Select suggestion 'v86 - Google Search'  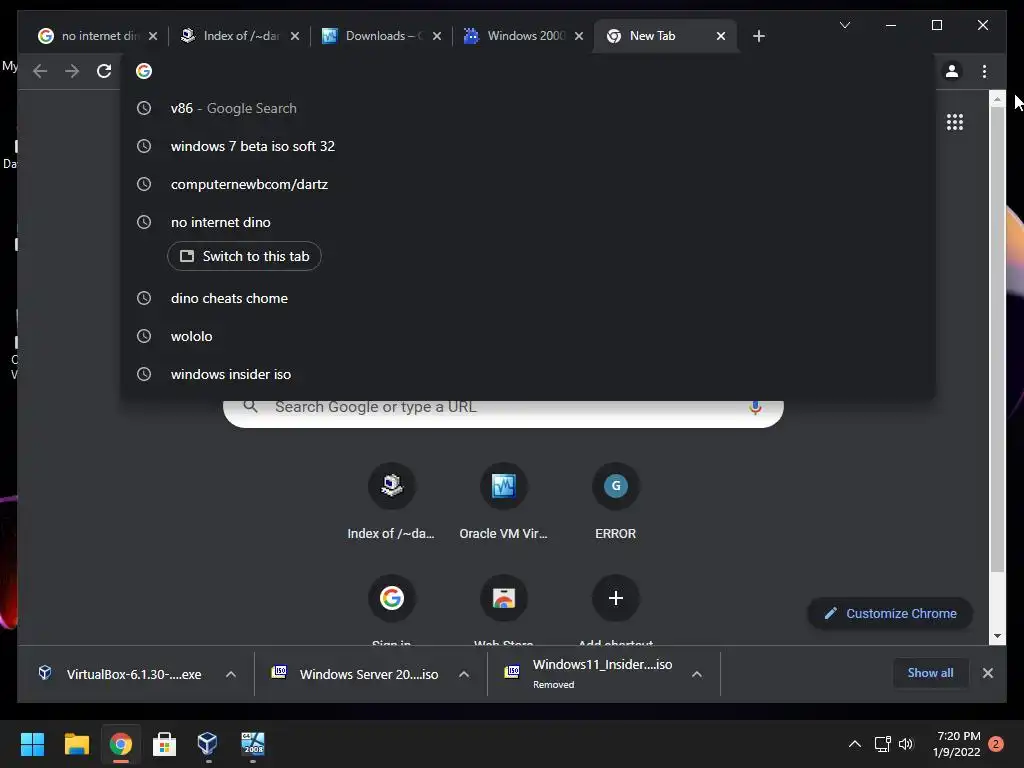pyautogui.click(x=528, y=108)
